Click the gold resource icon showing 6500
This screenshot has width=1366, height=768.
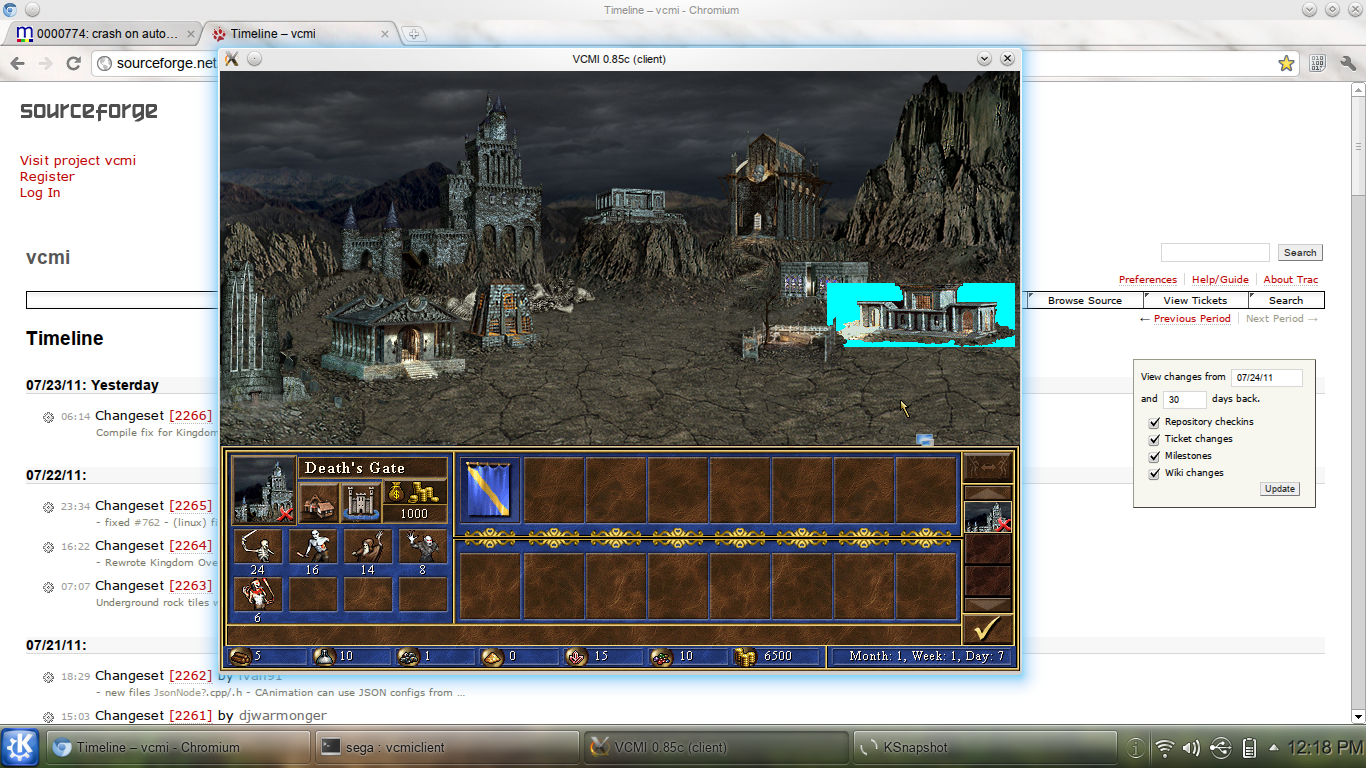point(744,656)
